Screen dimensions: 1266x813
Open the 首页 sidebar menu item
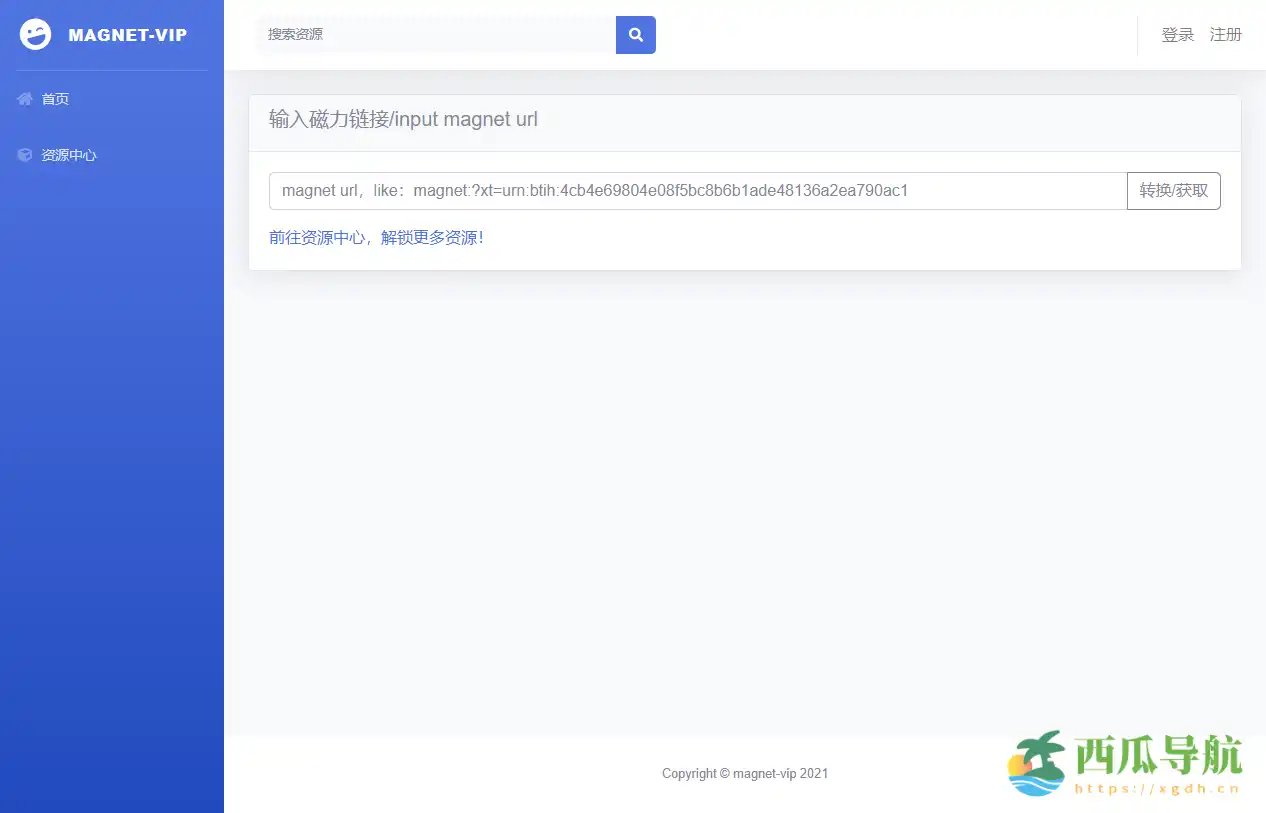[x=55, y=99]
